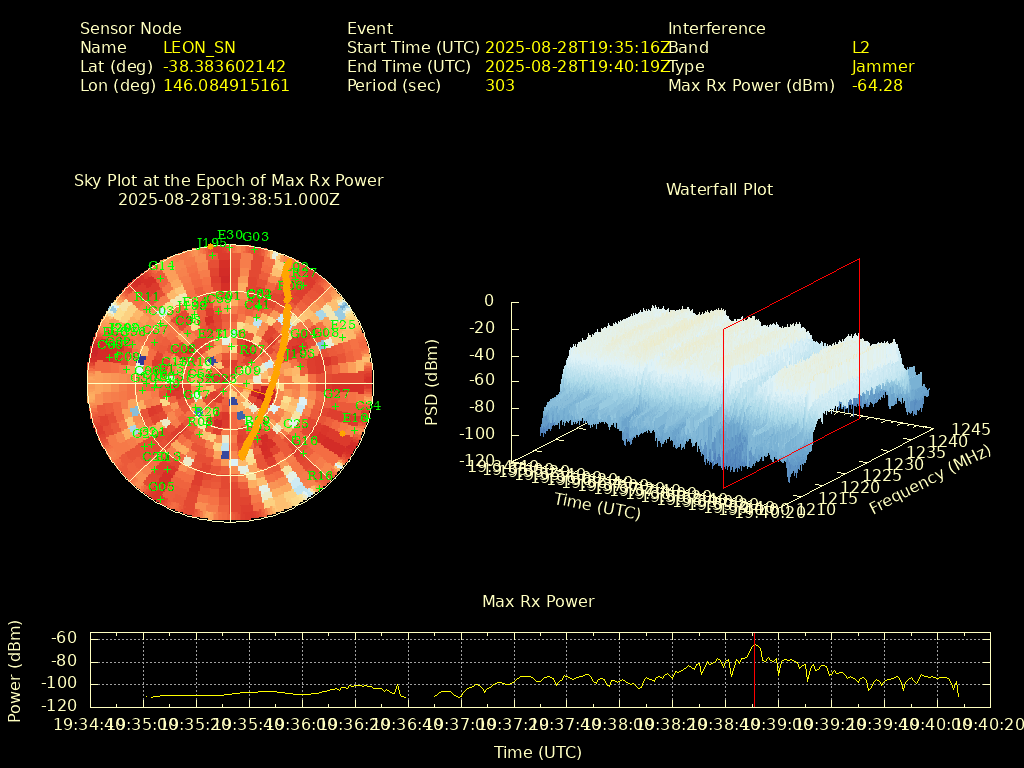
Task: Select the C25 satellite marker
Action: [x=296, y=424]
